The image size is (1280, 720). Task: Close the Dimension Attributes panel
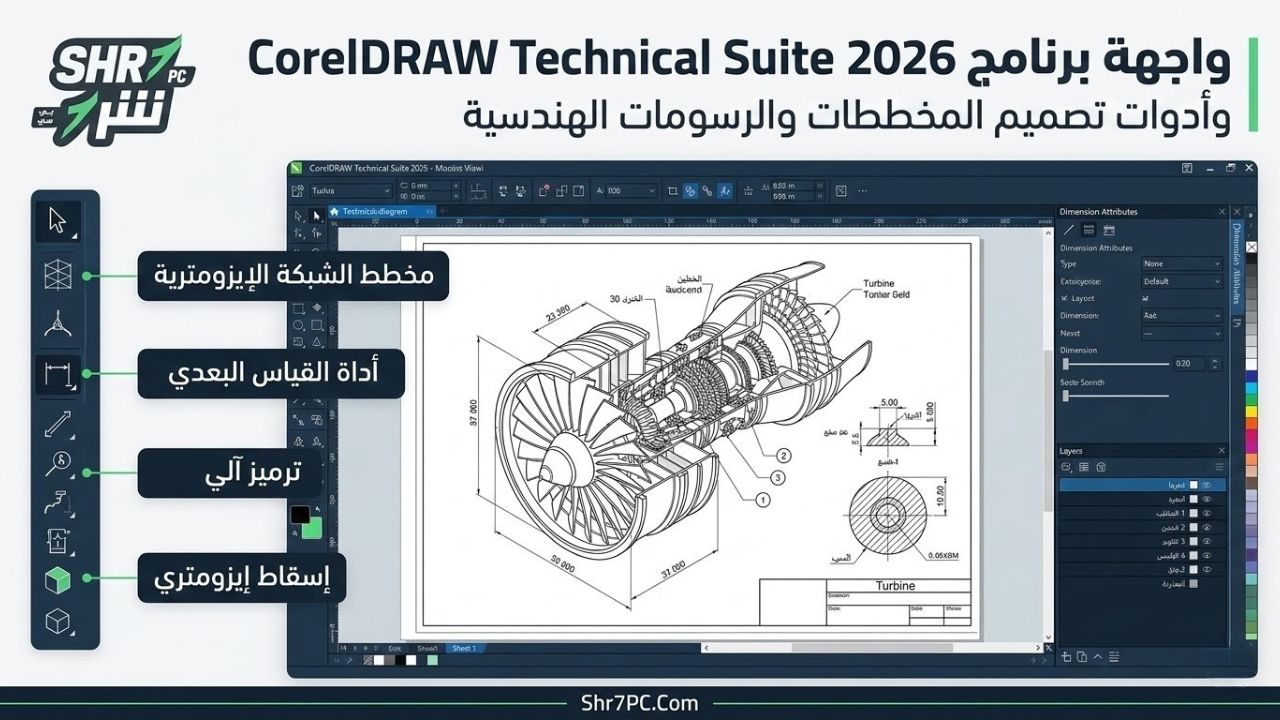(1222, 212)
